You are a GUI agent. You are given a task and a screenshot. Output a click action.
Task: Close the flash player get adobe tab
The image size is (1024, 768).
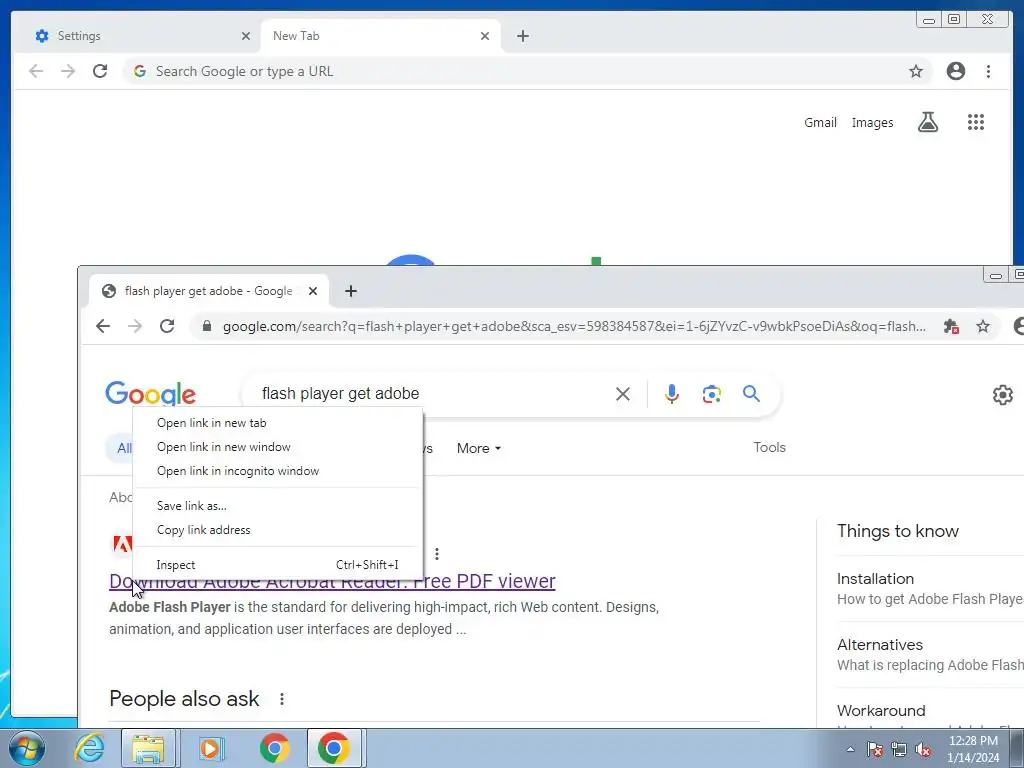pyautogui.click(x=313, y=291)
